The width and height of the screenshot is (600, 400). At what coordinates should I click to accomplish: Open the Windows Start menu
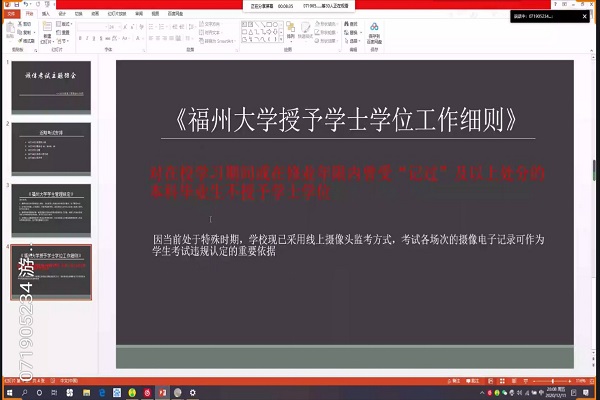(9, 392)
